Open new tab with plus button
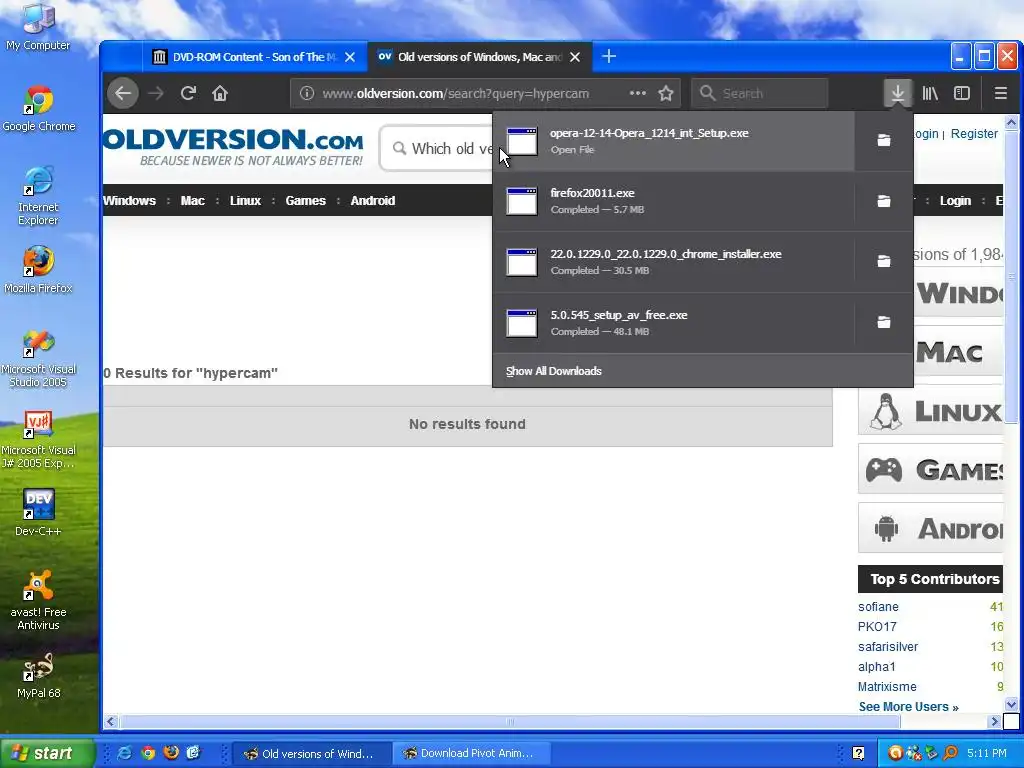This screenshot has height=768, width=1024. point(609,57)
